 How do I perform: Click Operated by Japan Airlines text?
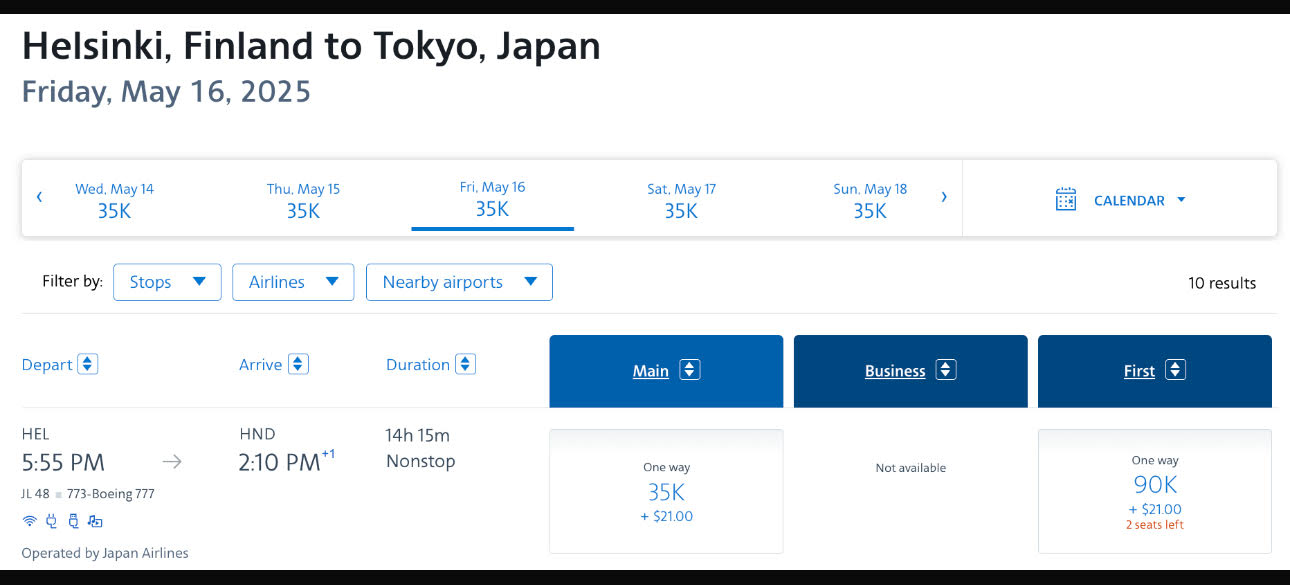[x=105, y=553]
